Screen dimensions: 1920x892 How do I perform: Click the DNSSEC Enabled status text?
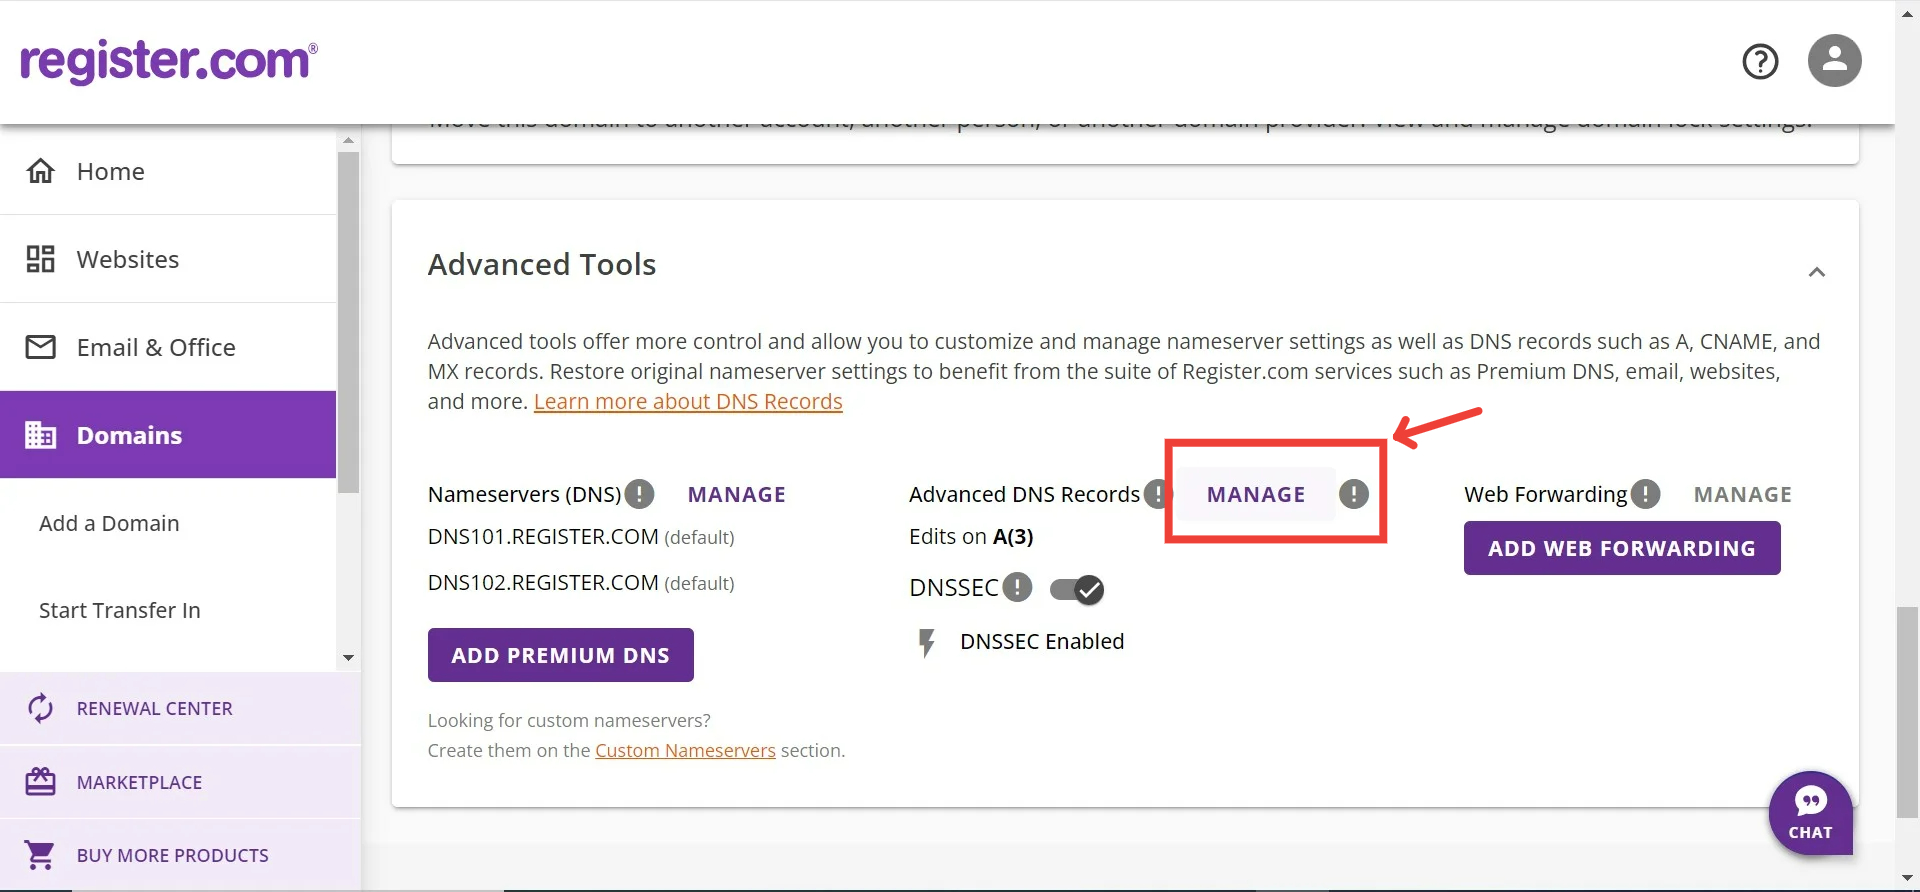tap(1042, 641)
